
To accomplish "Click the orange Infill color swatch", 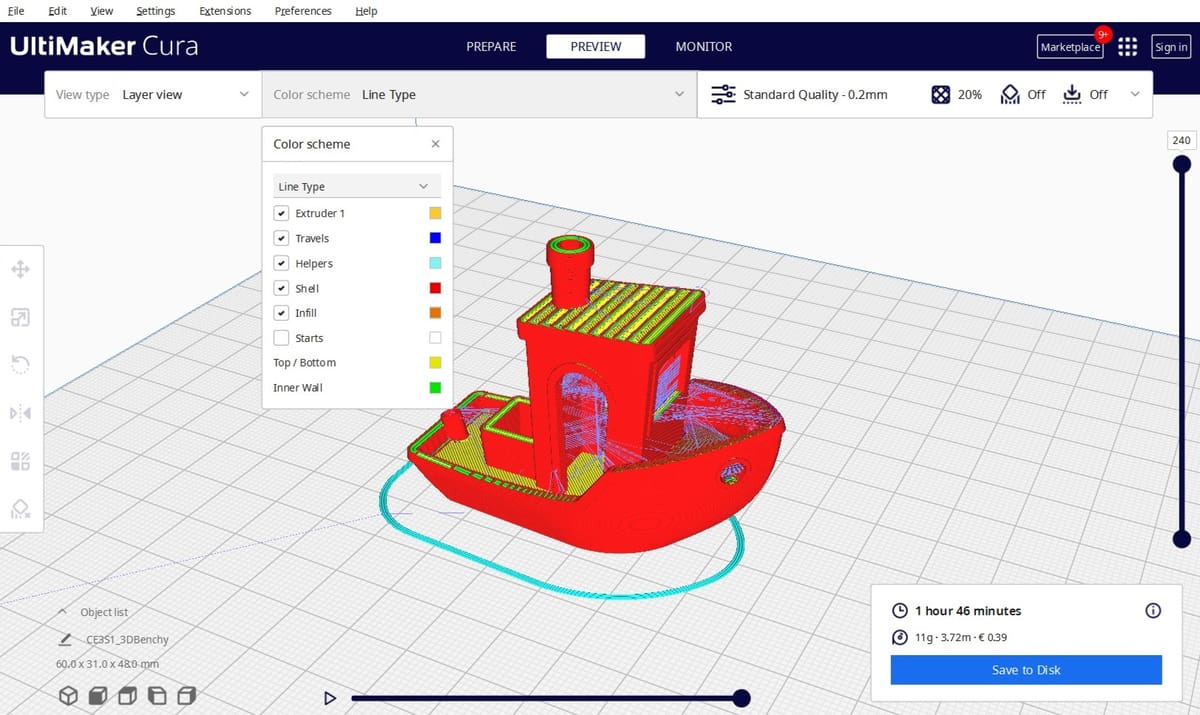I will tap(435, 313).
